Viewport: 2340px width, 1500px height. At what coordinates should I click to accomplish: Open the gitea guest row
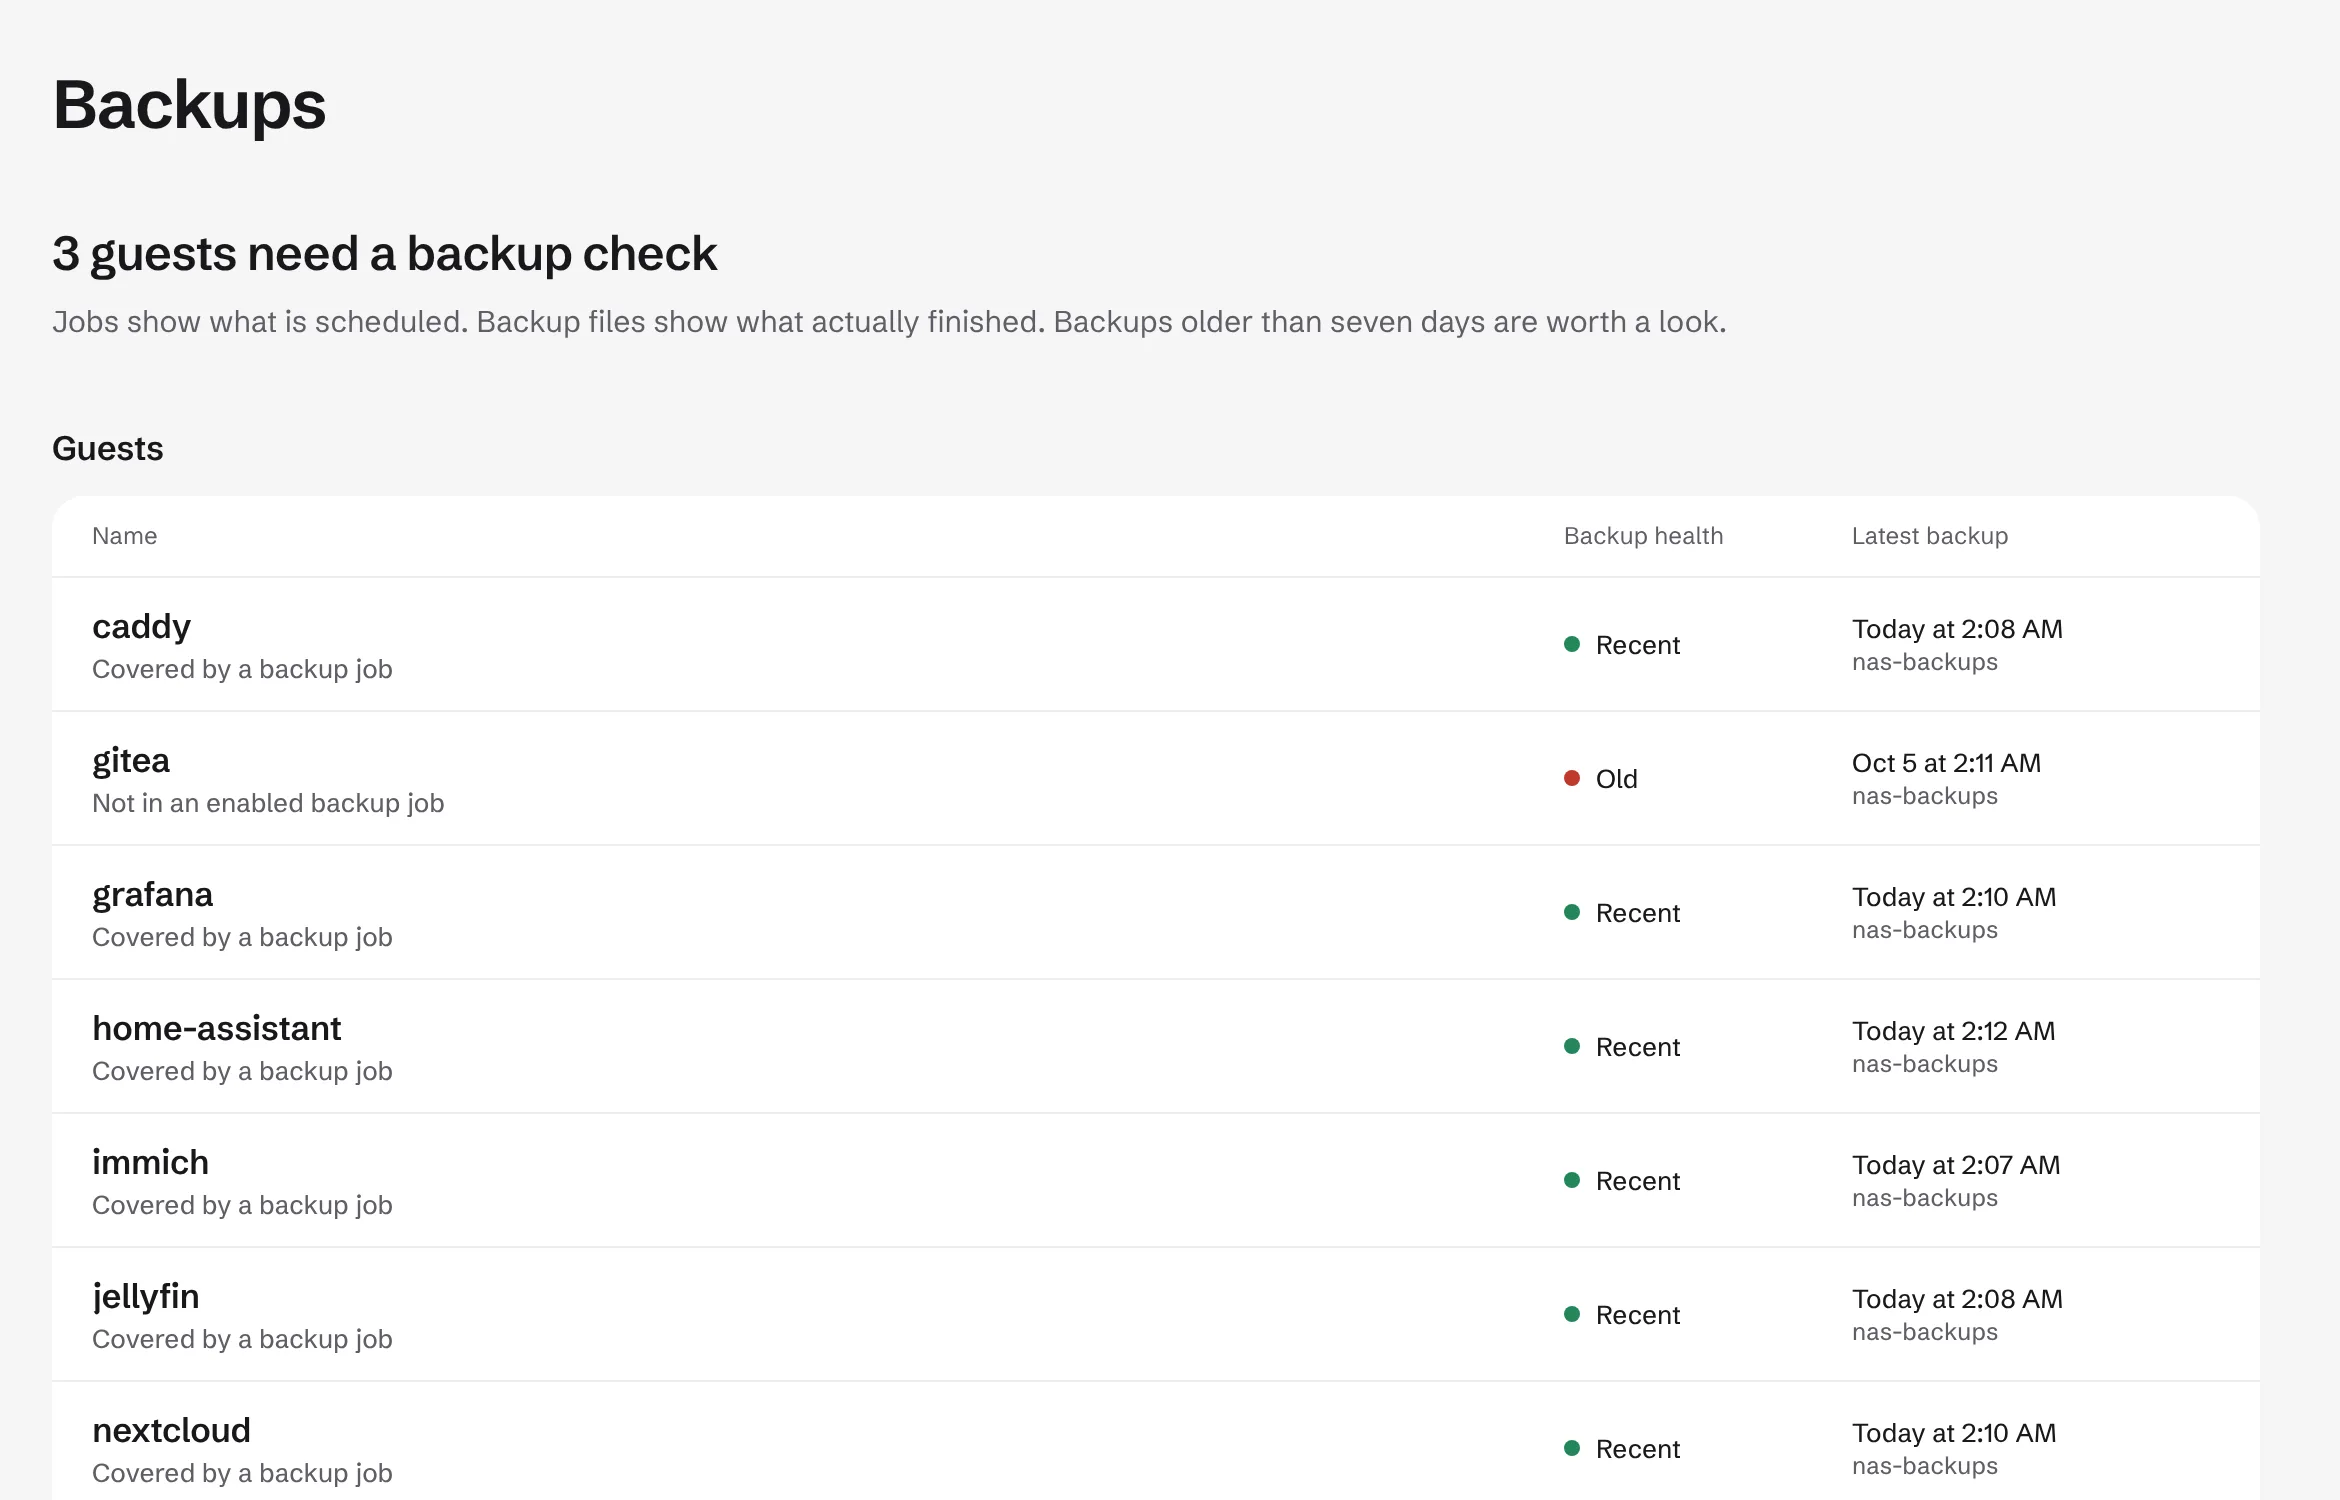point(1156,779)
